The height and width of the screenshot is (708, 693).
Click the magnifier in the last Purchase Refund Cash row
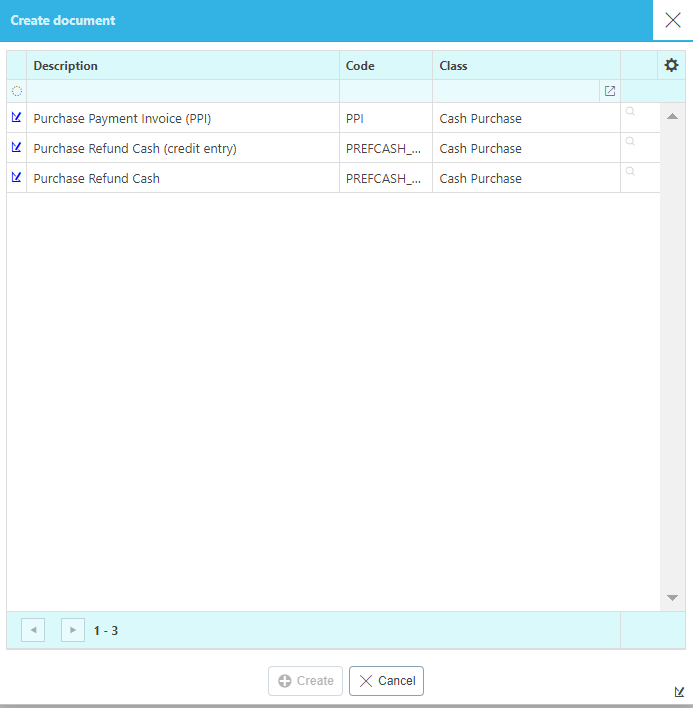(630, 172)
